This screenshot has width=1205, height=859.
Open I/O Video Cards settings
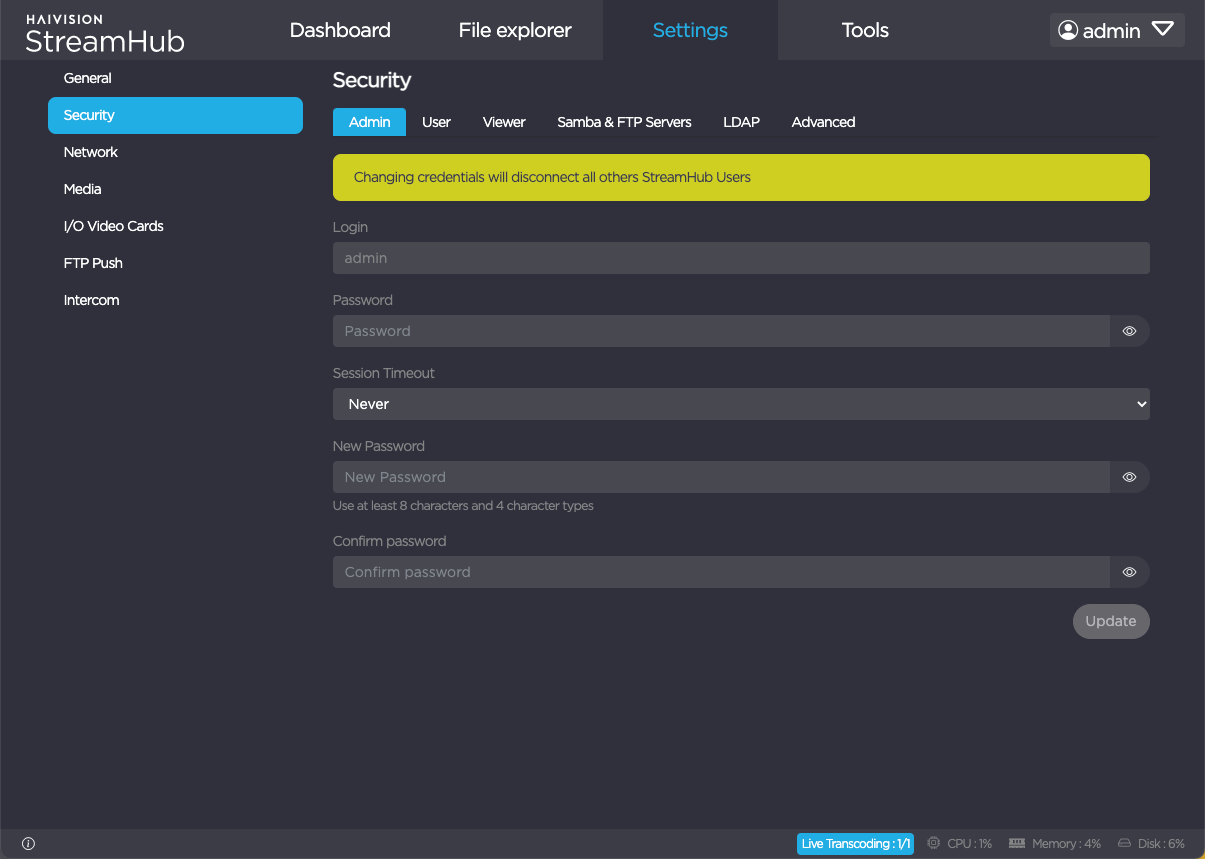click(114, 226)
